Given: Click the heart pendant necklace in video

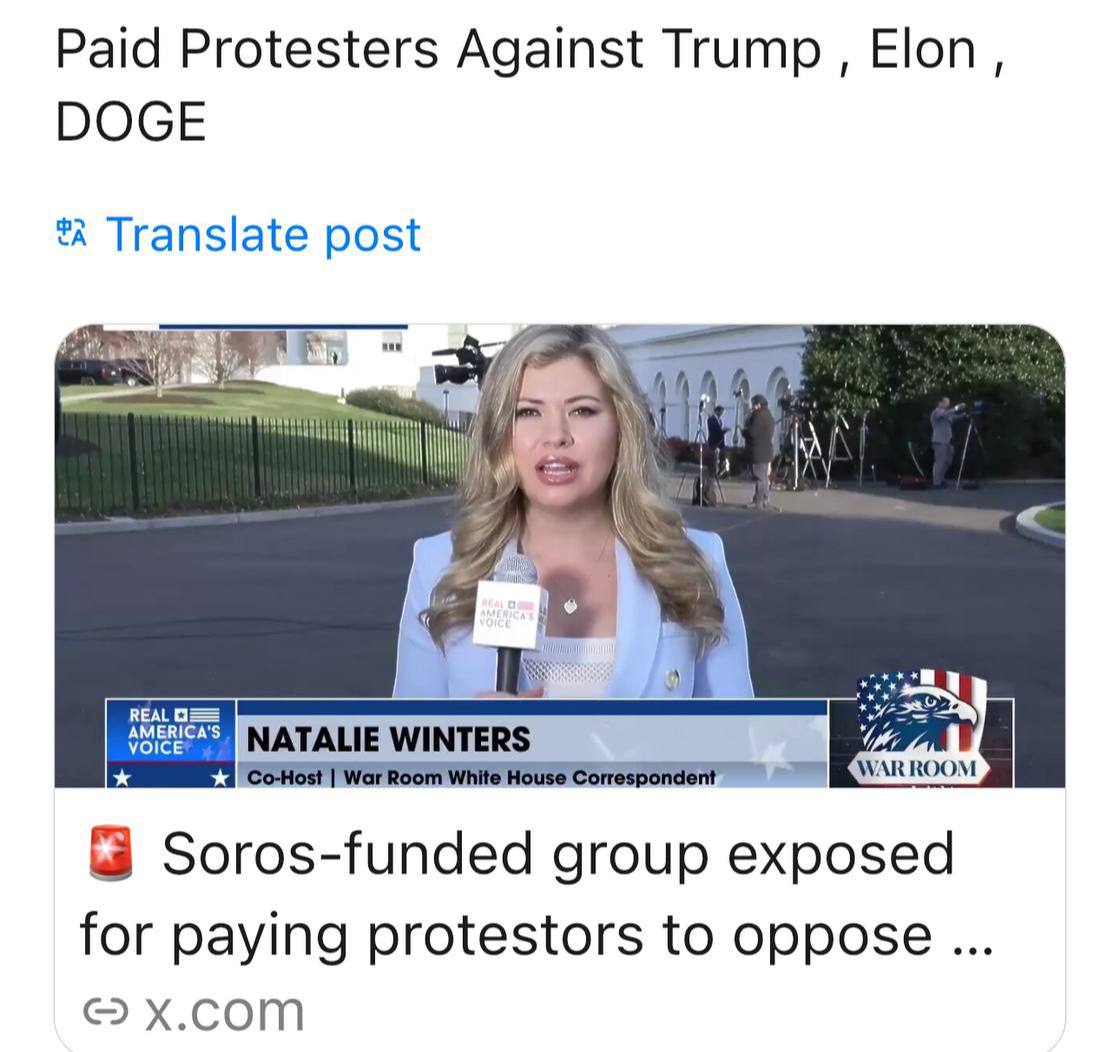Looking at the screenshot, I should (x=570, y=606).
